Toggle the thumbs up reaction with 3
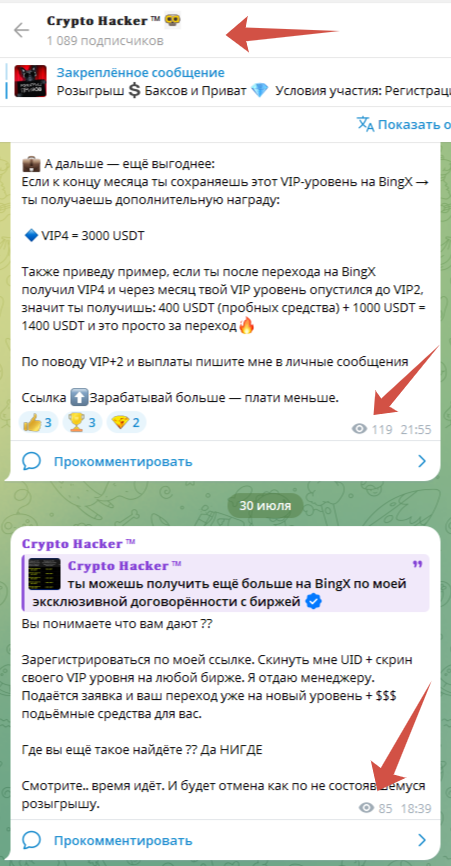451x866 pixels. (39, 424)
